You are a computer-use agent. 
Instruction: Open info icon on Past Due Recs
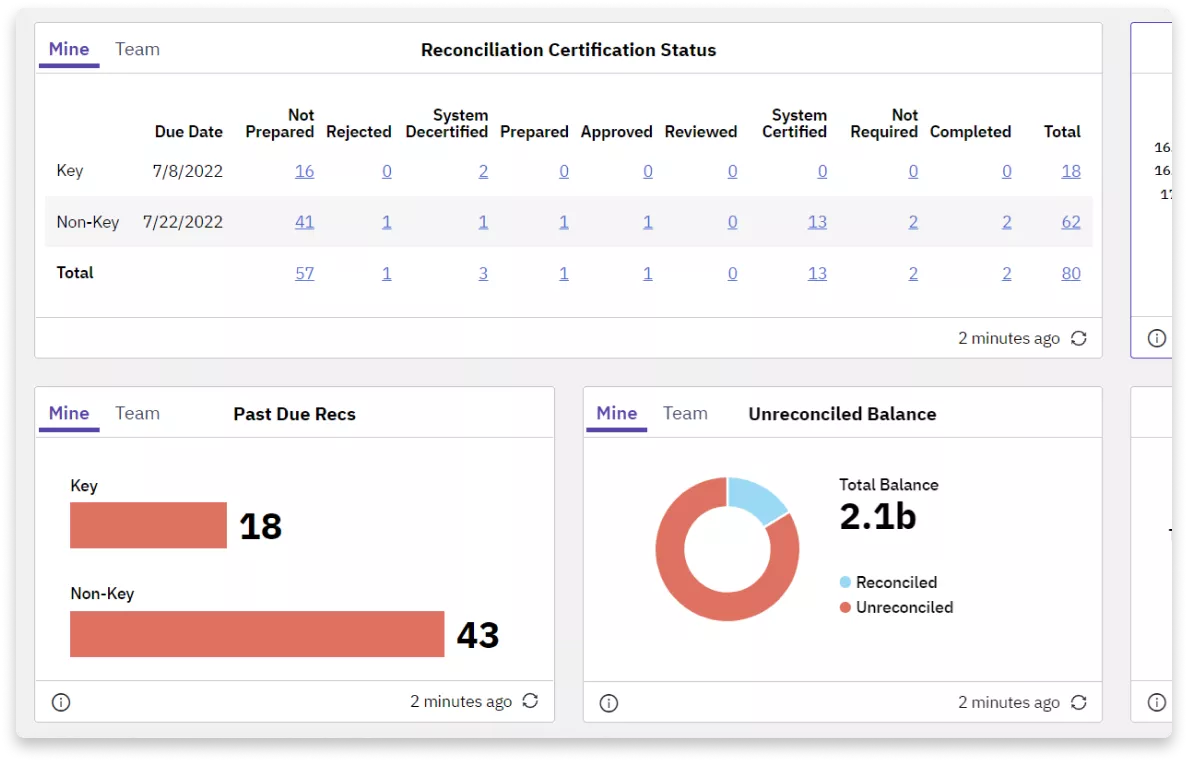61,702
